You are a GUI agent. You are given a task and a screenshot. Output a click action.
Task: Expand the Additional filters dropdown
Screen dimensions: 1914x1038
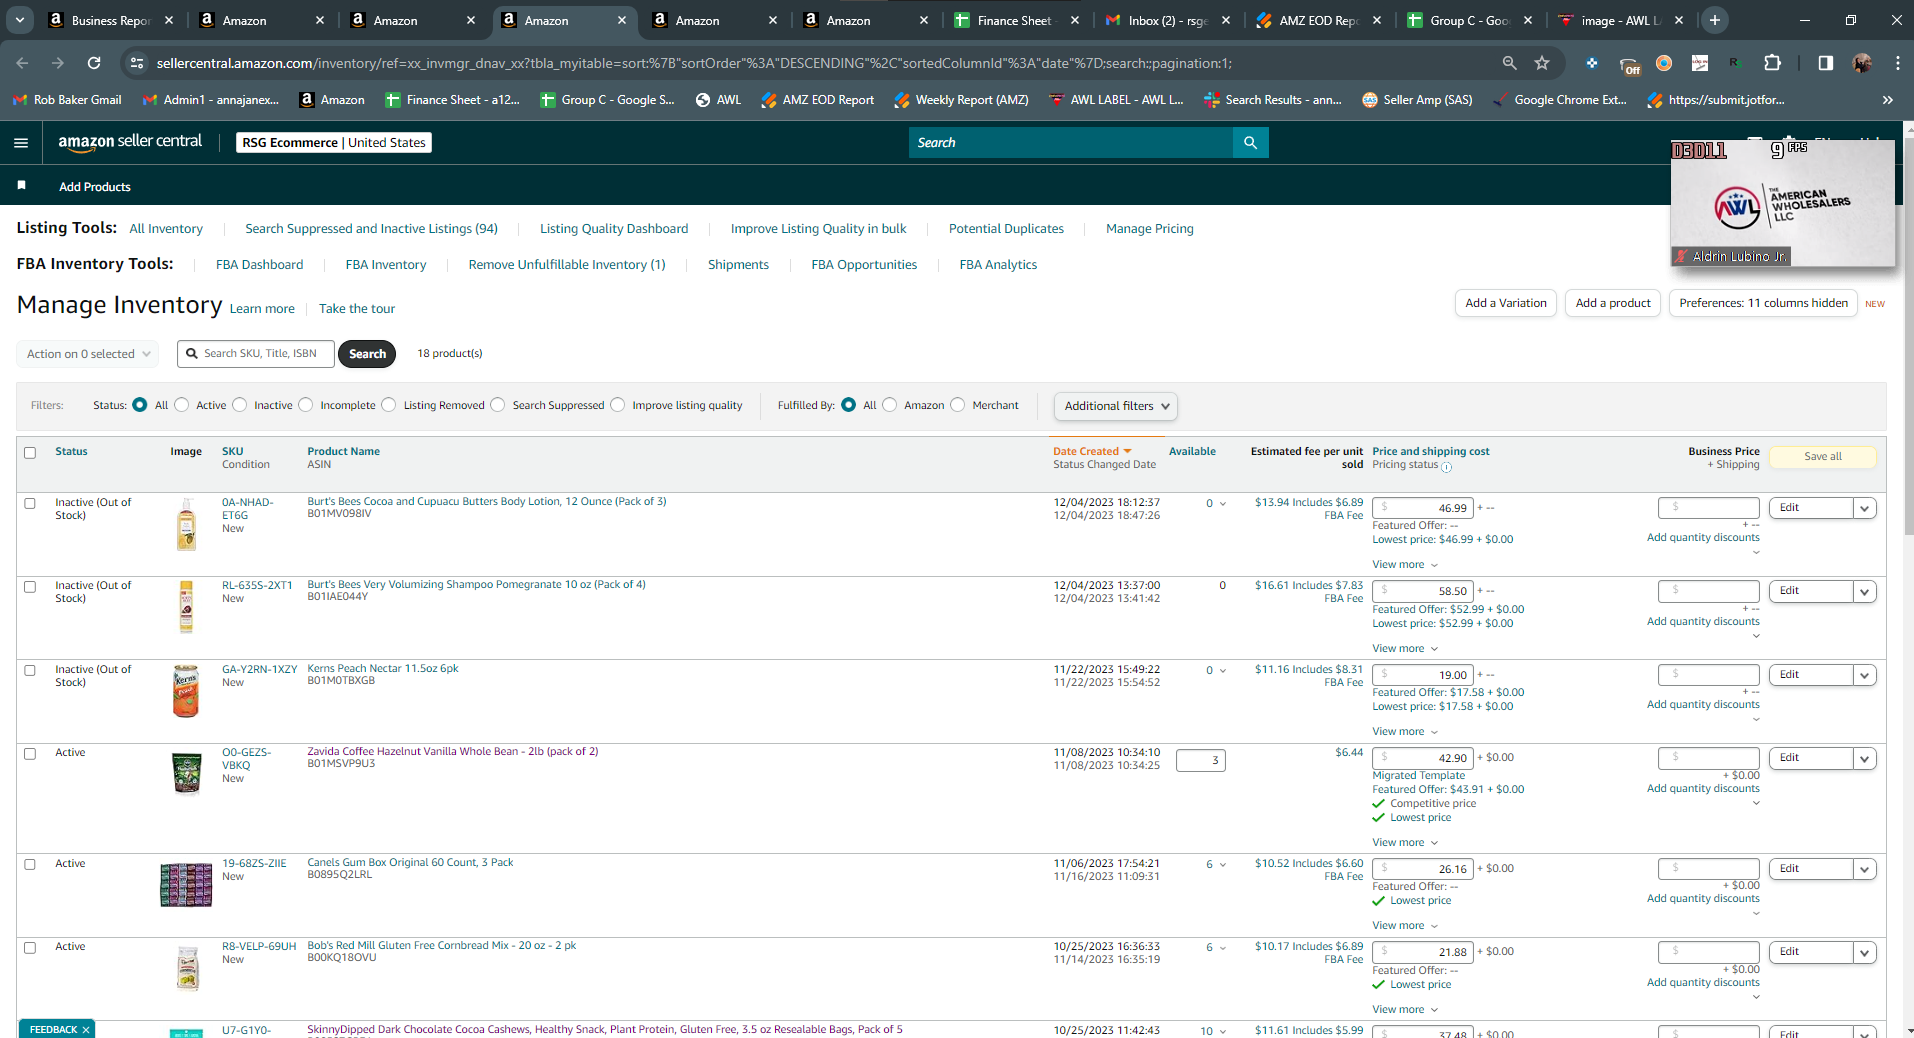(x=1116, y=406)
